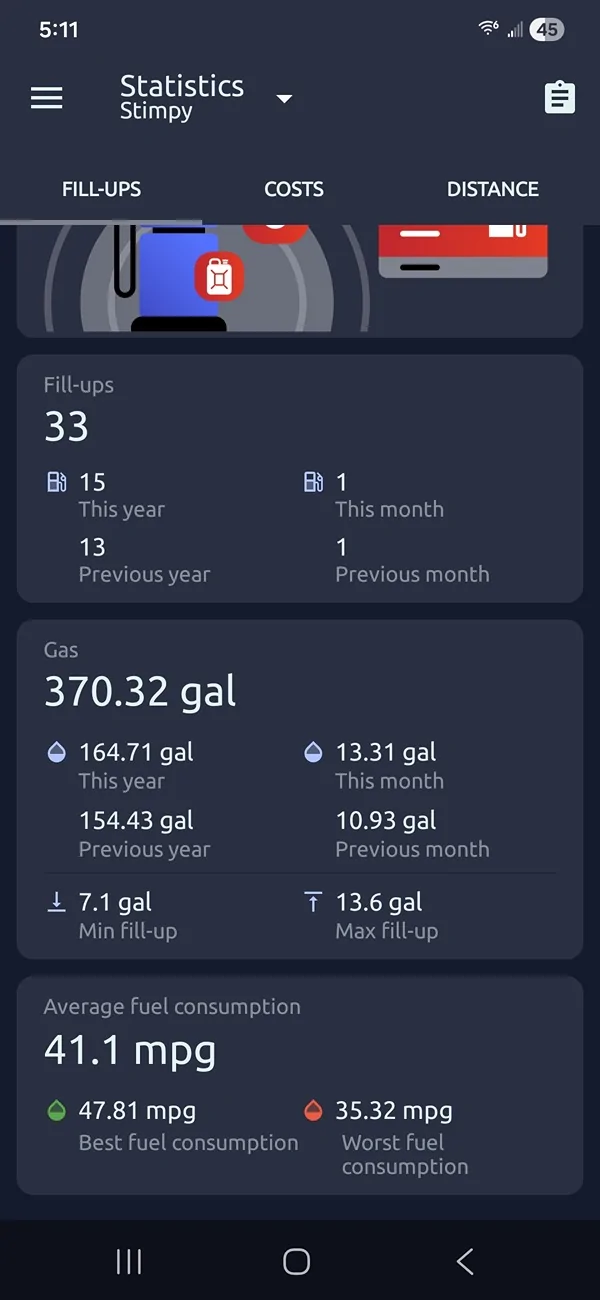
Task: Click the Min fill-up down-arrow icon
Action: [x=56, y=901]
